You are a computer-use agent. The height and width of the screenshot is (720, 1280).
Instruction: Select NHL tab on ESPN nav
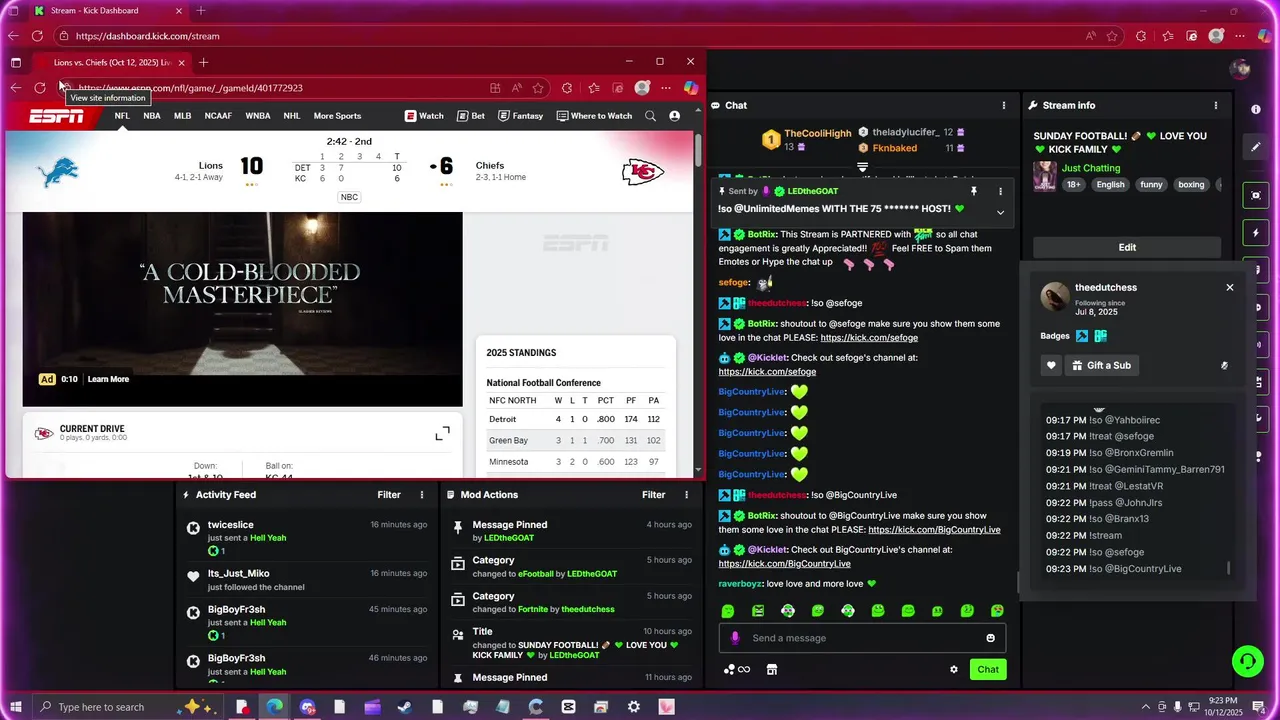(292, 116)
